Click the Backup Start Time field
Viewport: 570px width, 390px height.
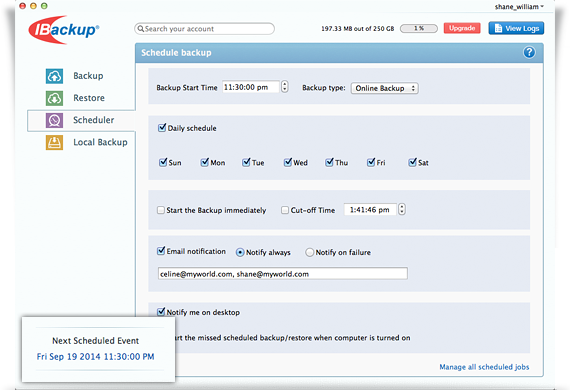pos(251,87)
